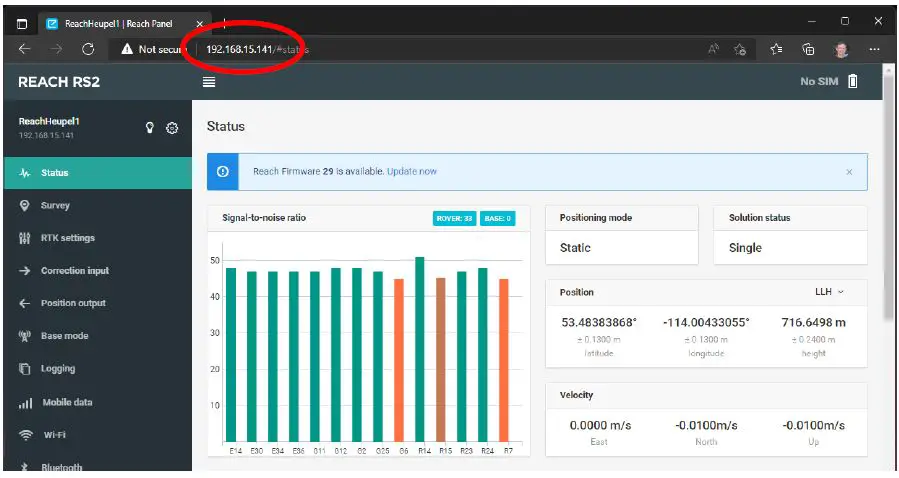Click the Single solution status value

click(x=745, y=248)
